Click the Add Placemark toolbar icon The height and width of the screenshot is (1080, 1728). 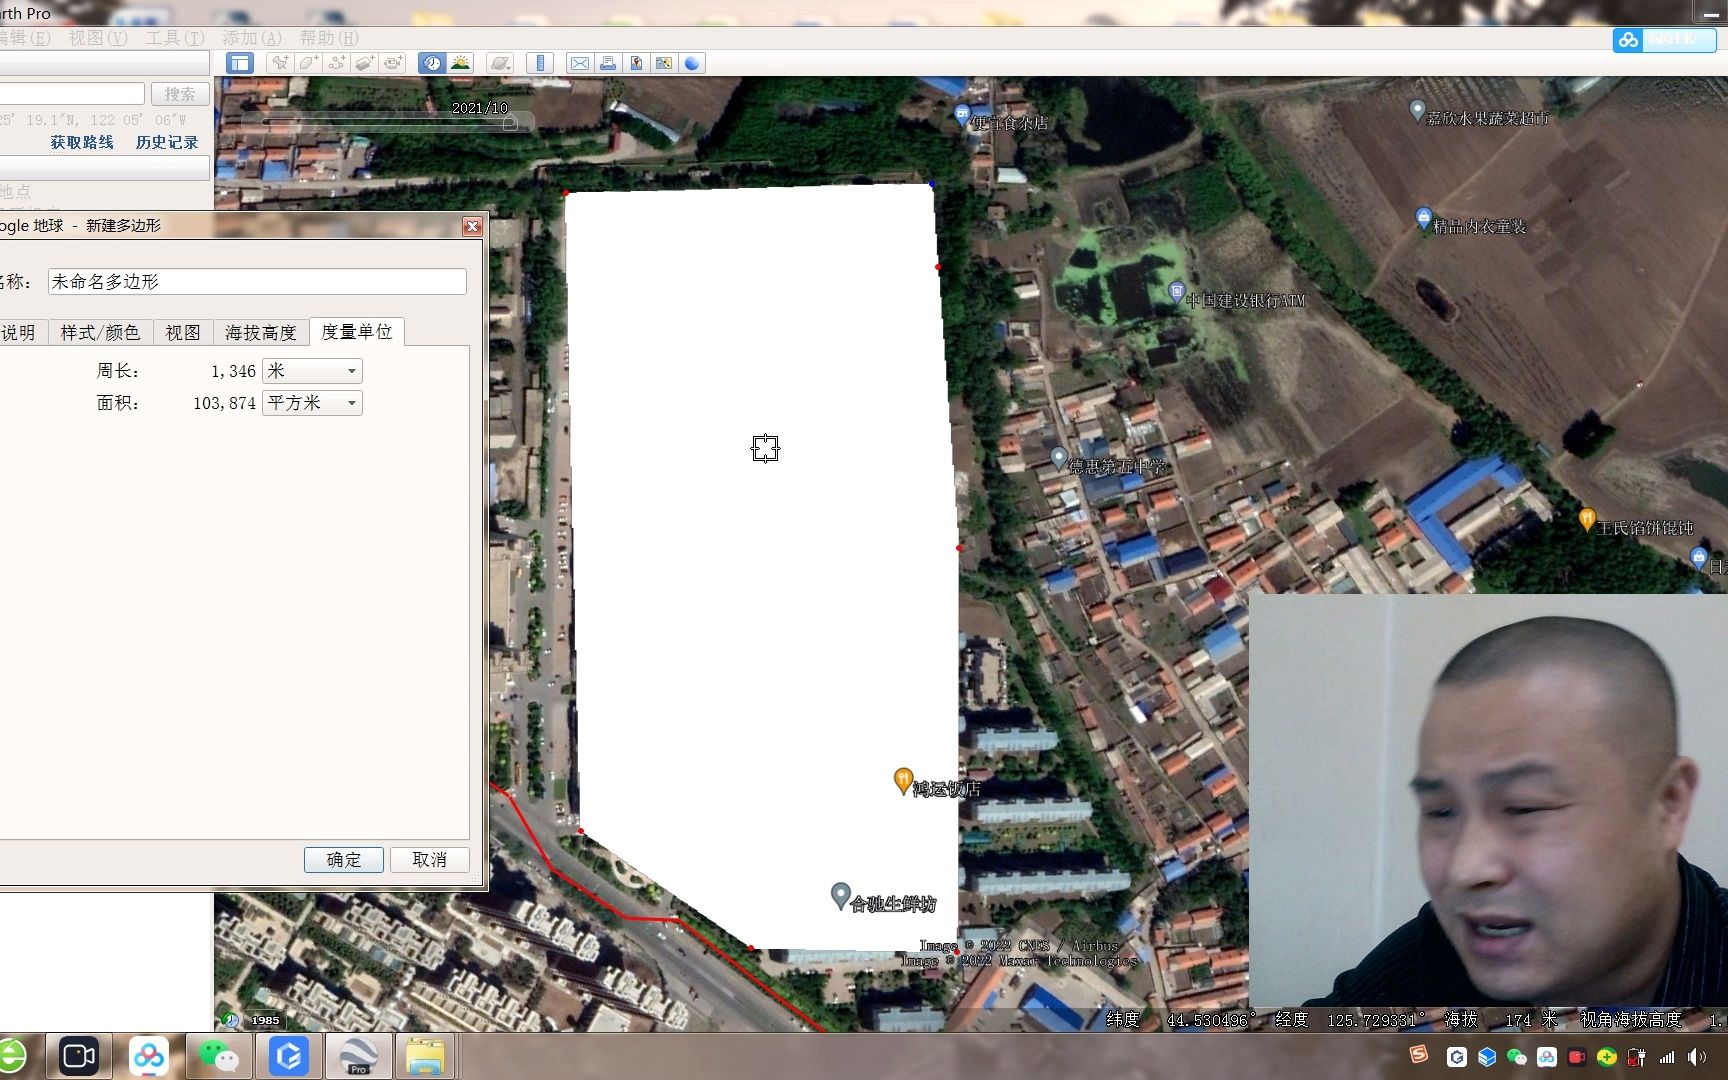pyautogui.click(x=281, y=63)
